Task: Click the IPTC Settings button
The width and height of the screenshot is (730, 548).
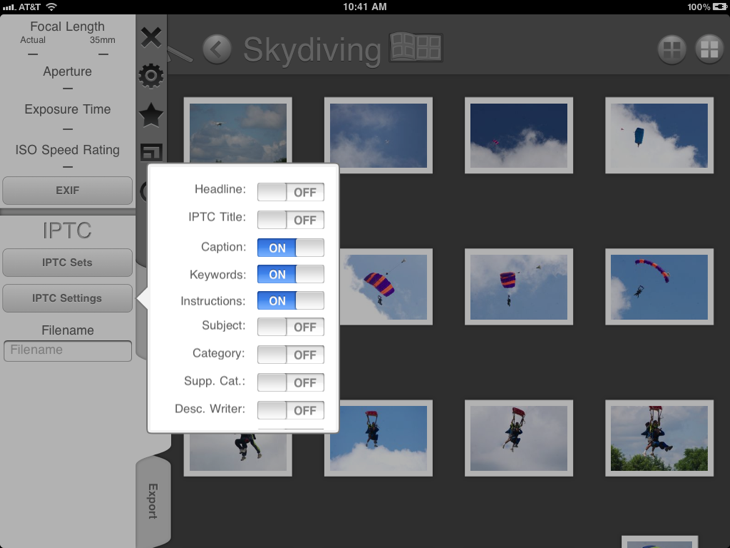Action: [x=67, y=298]
